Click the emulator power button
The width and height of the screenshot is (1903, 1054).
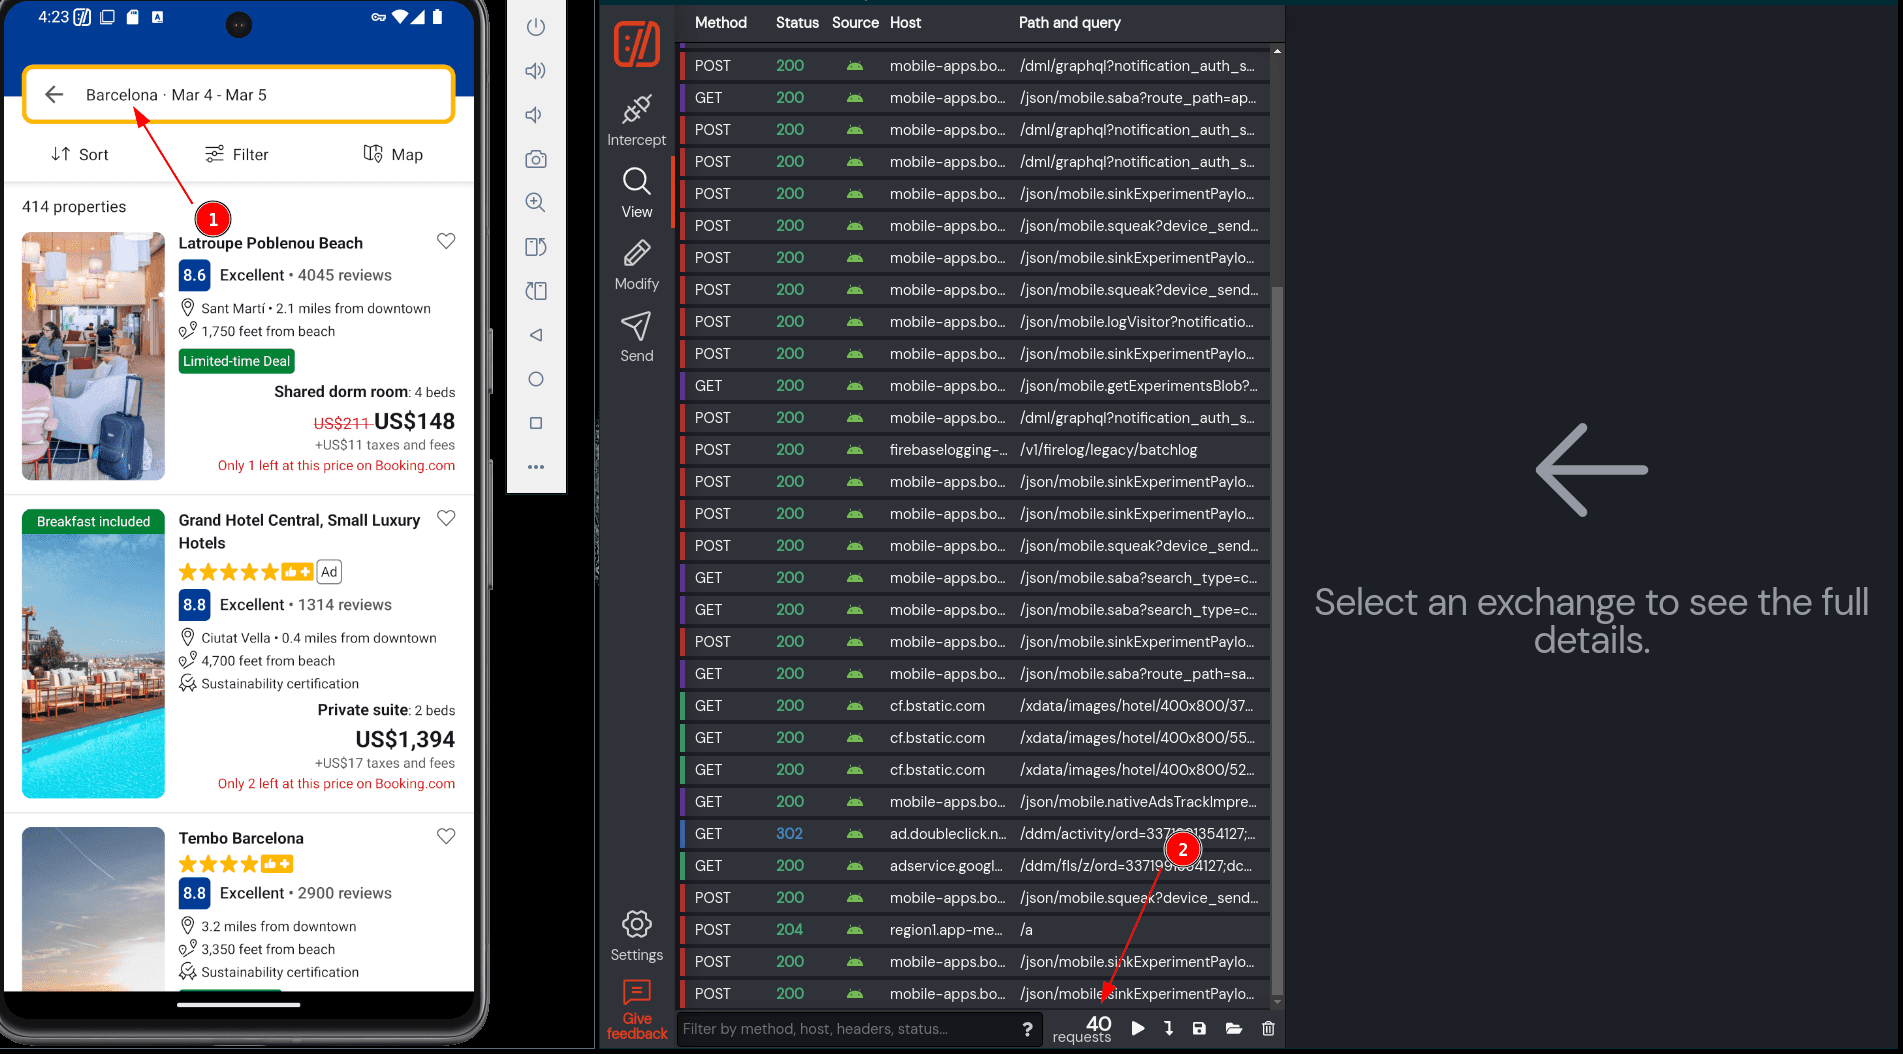coord(536,27)
